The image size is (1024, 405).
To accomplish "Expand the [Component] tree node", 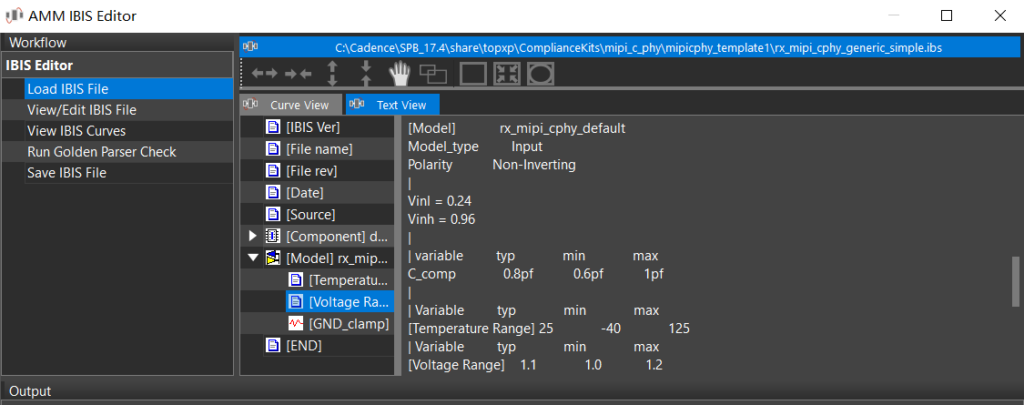I will coord(252,236).
